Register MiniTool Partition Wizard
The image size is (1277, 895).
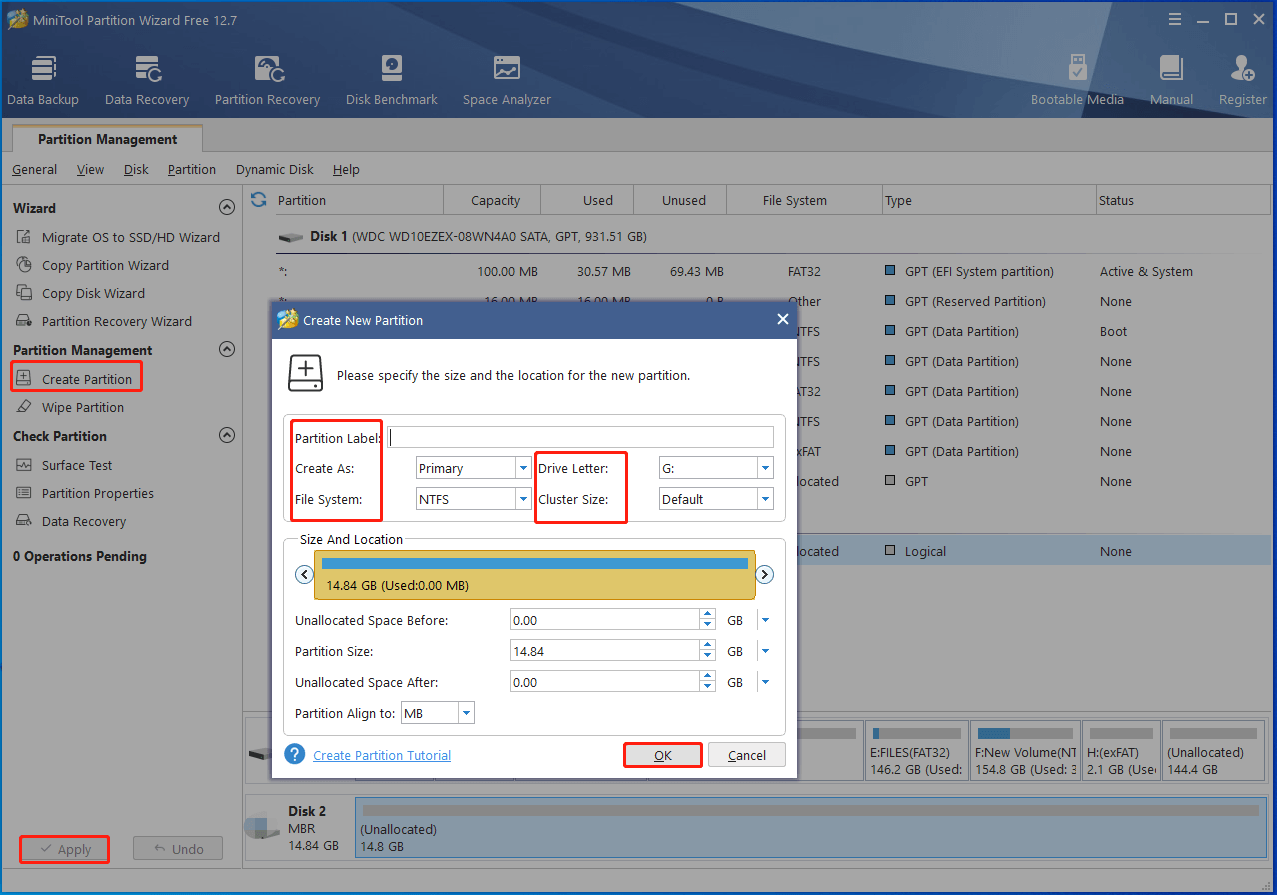(1241, 78)
